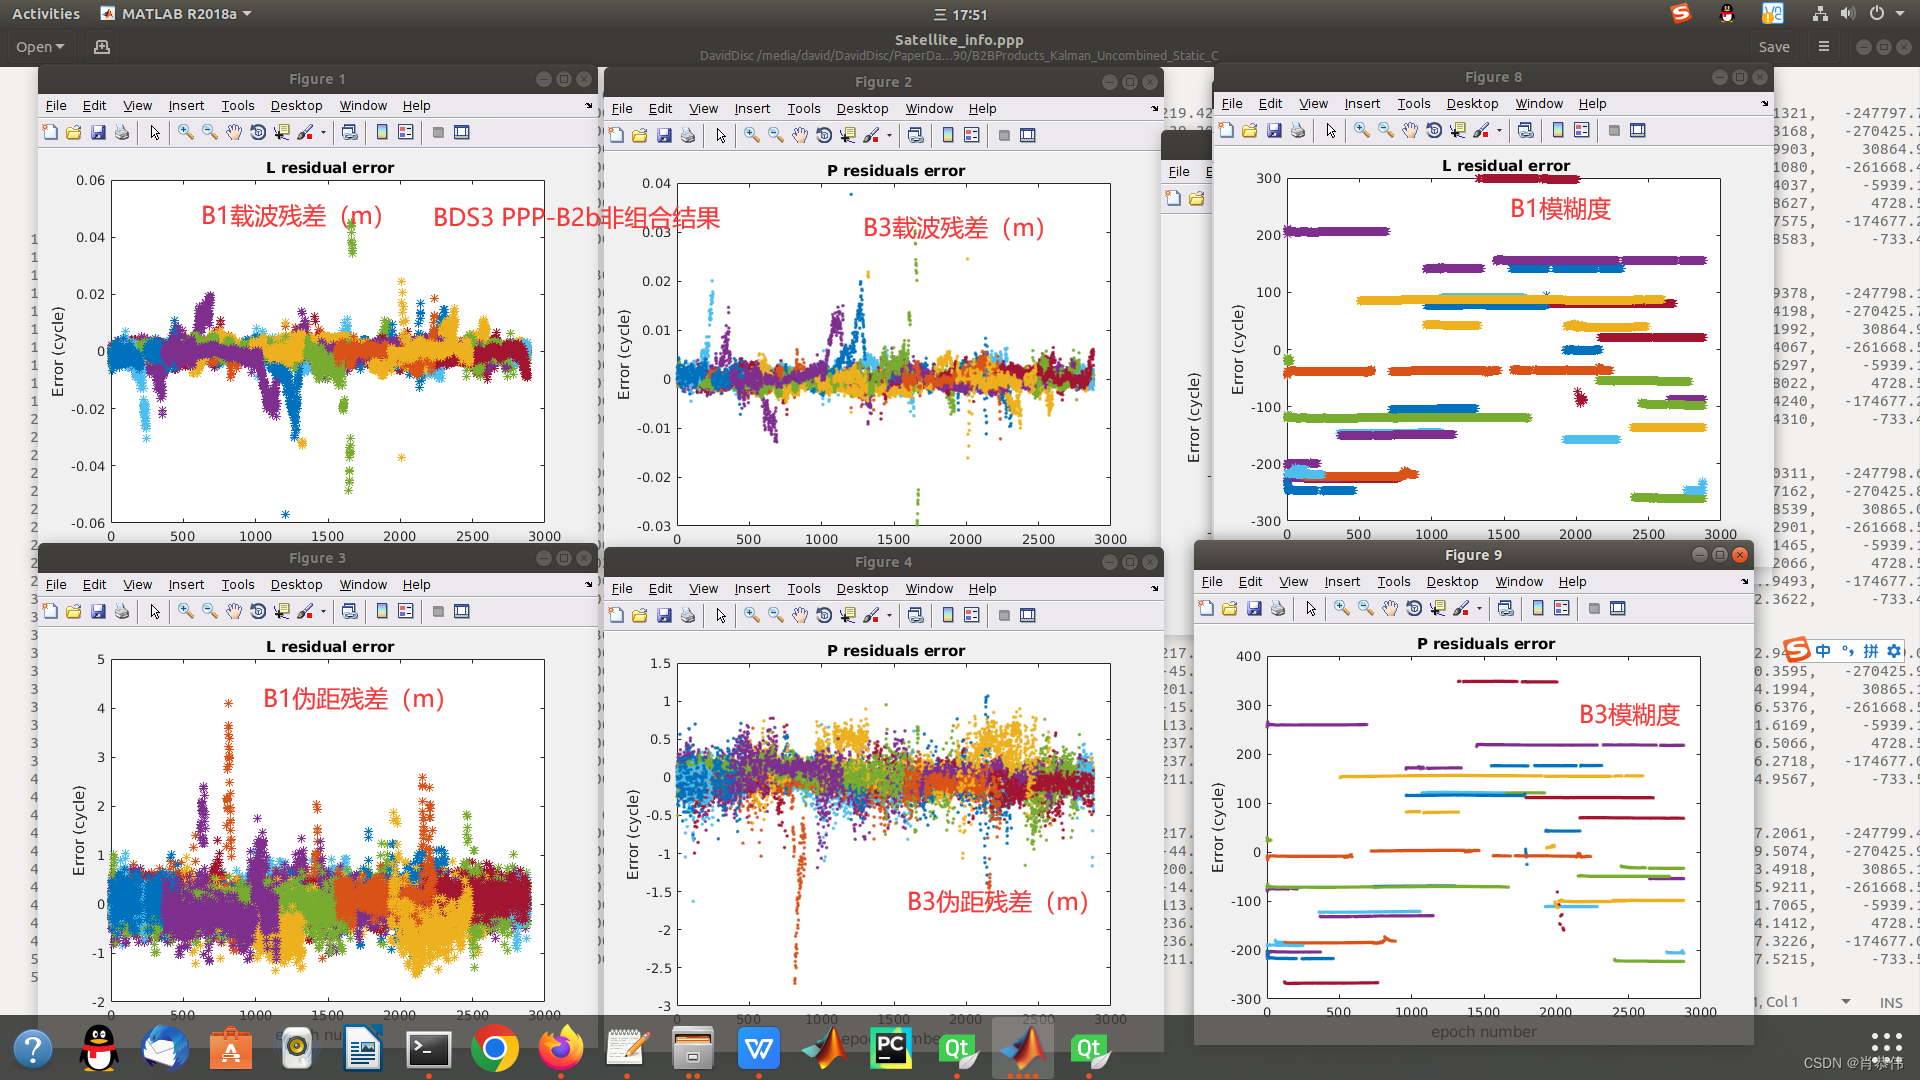Click Activities in top-left corner
This screenshot has width=1920, height=1080.
coord(46,14)
